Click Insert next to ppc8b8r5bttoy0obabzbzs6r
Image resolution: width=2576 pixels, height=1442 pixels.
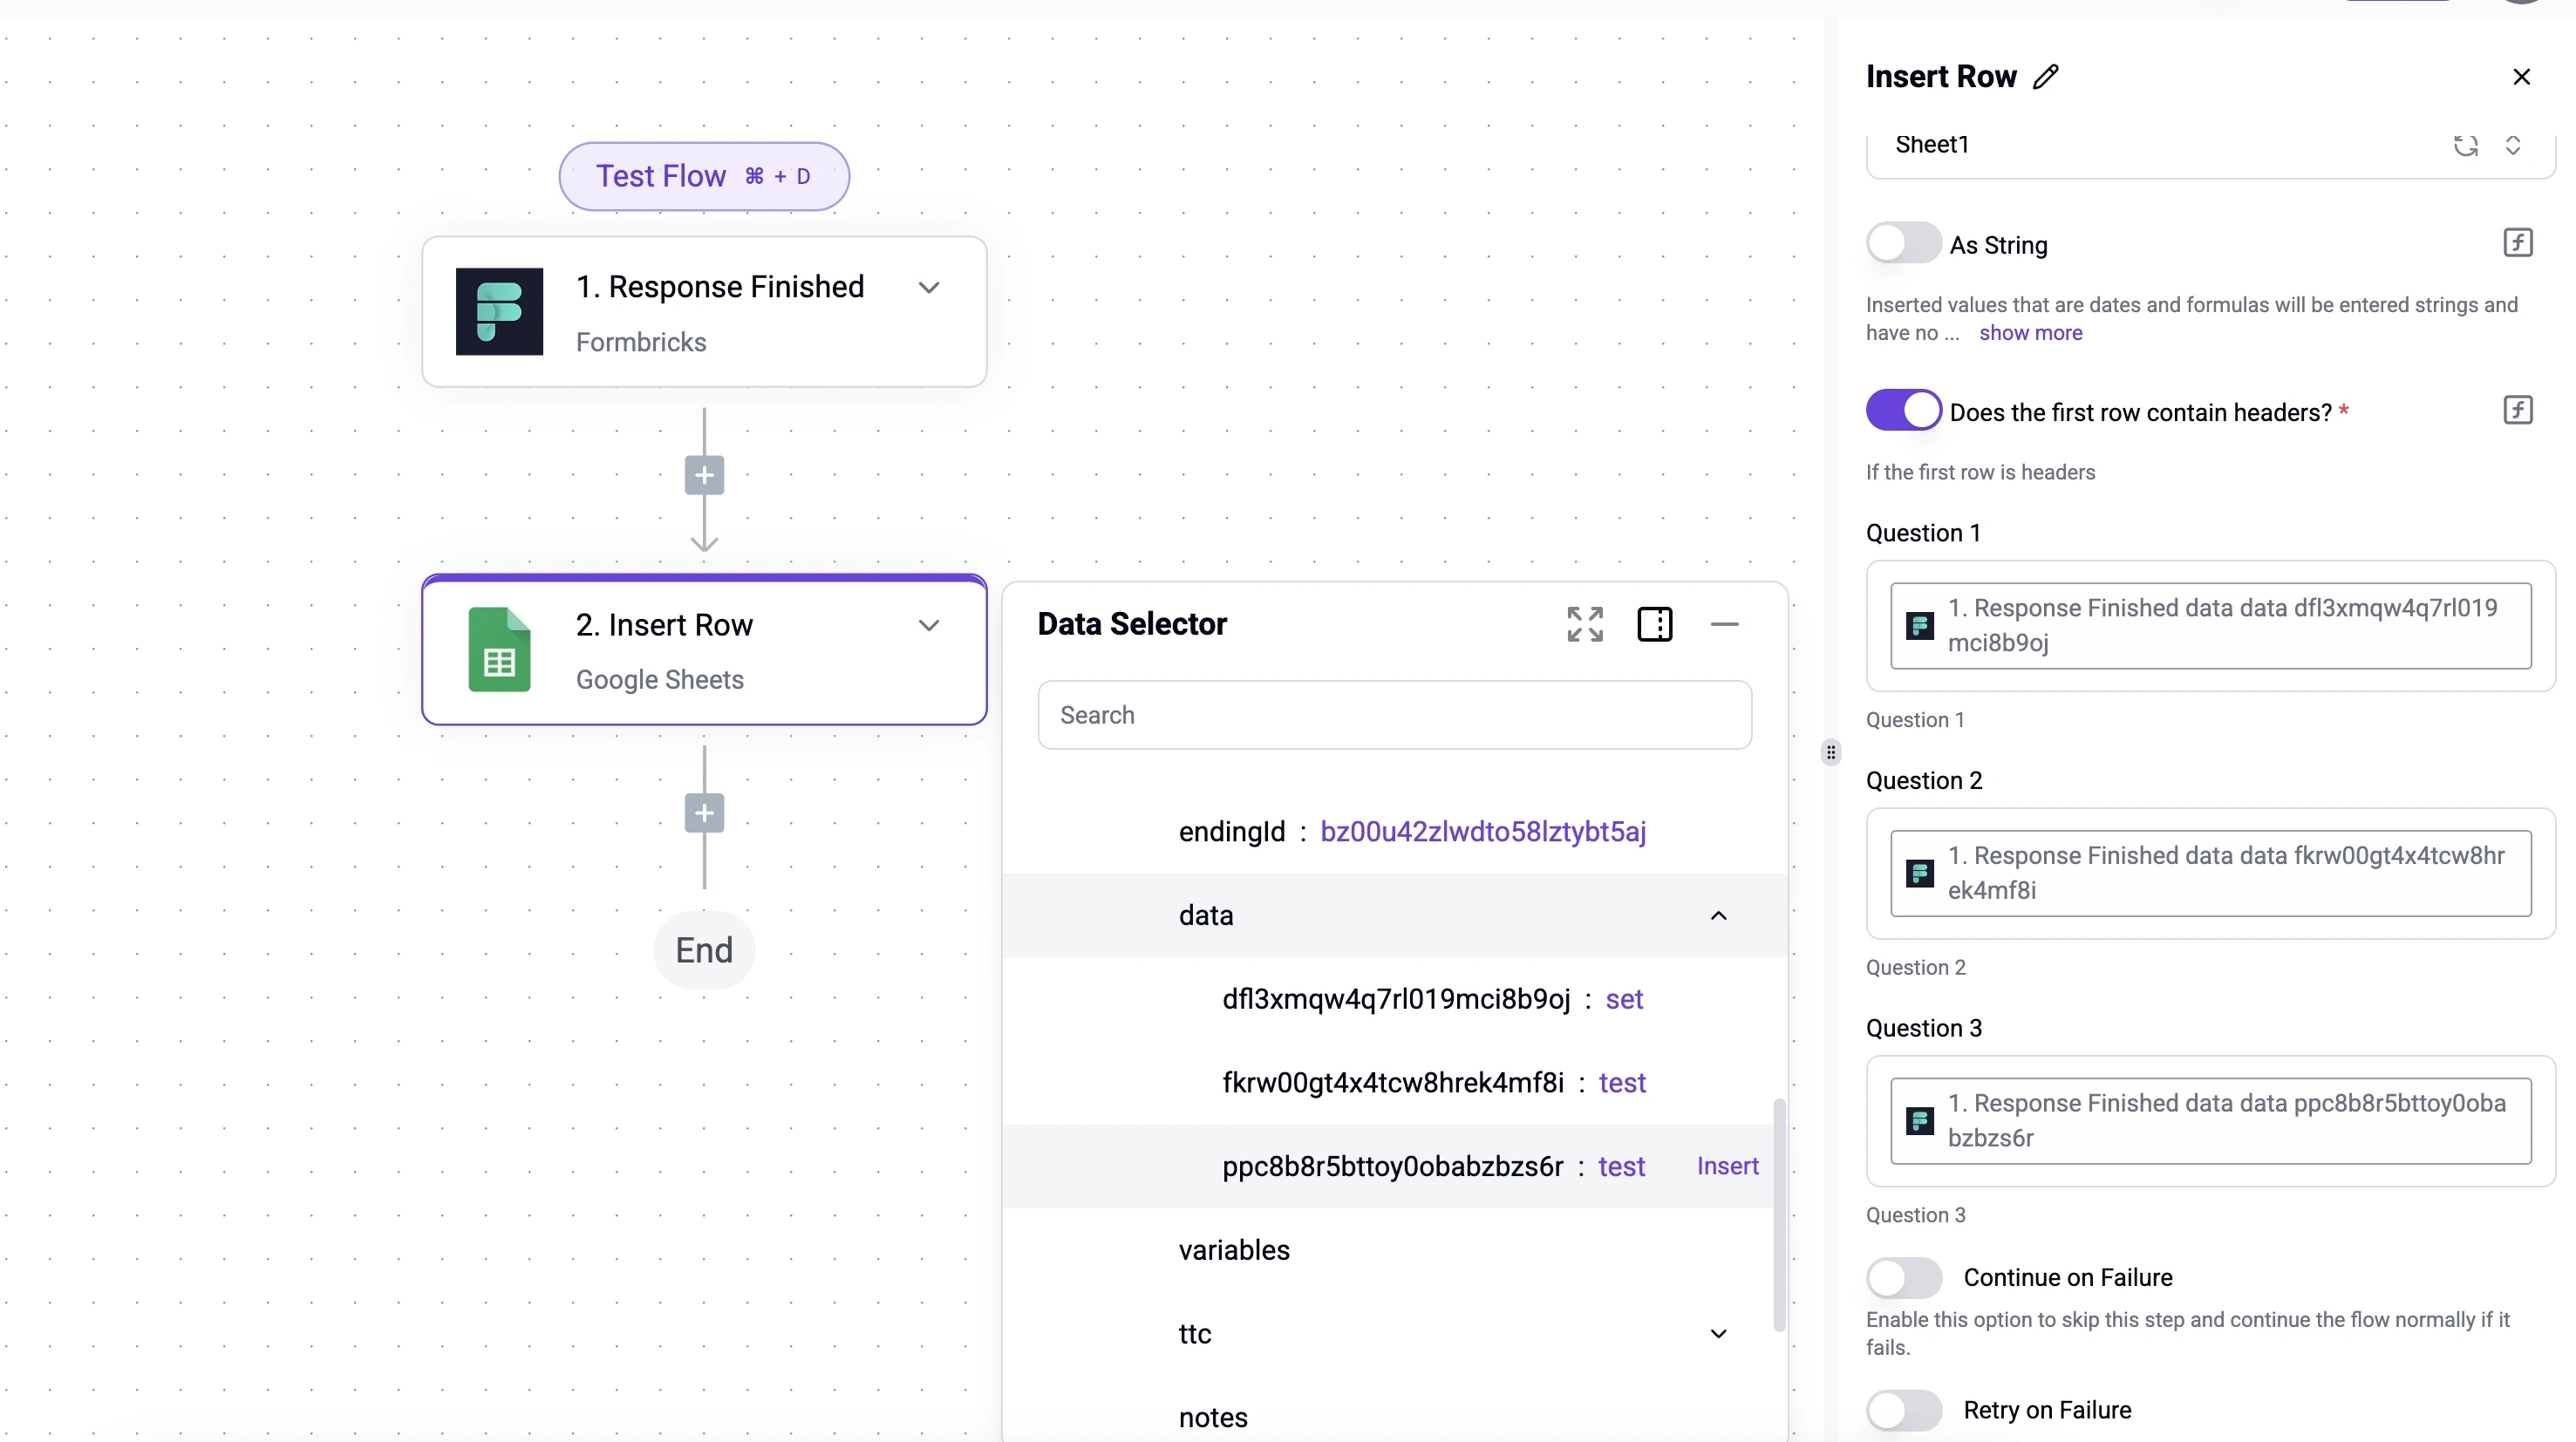[1727, 1164]
